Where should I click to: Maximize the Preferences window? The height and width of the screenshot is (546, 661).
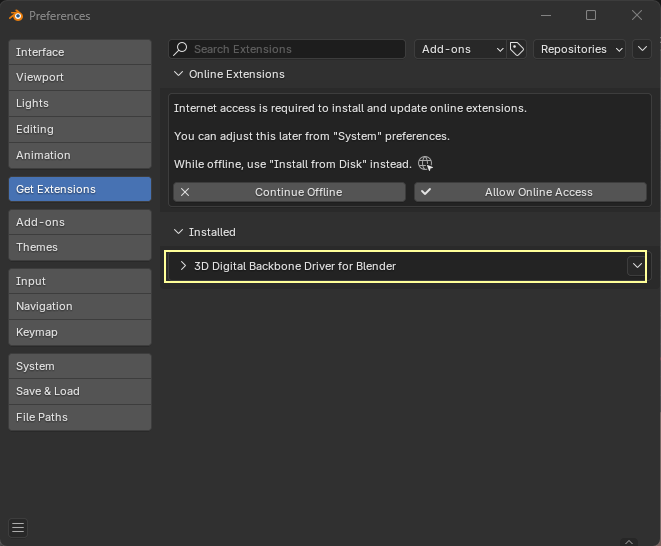click(x=591, y=16)
